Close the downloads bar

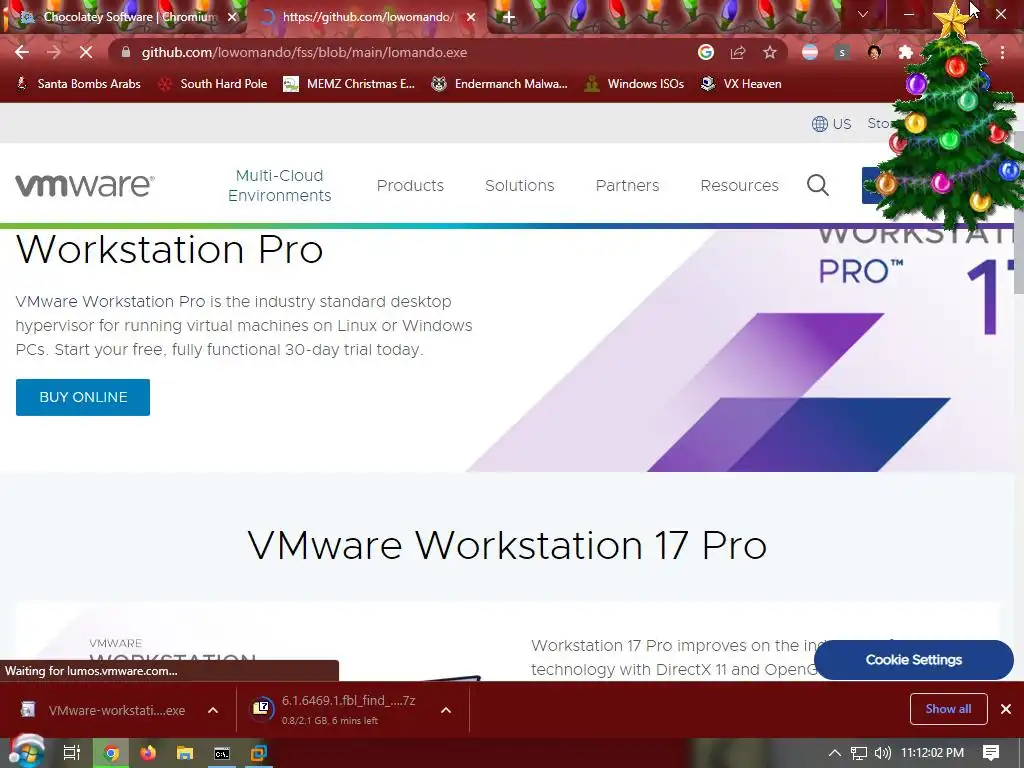1006,709
